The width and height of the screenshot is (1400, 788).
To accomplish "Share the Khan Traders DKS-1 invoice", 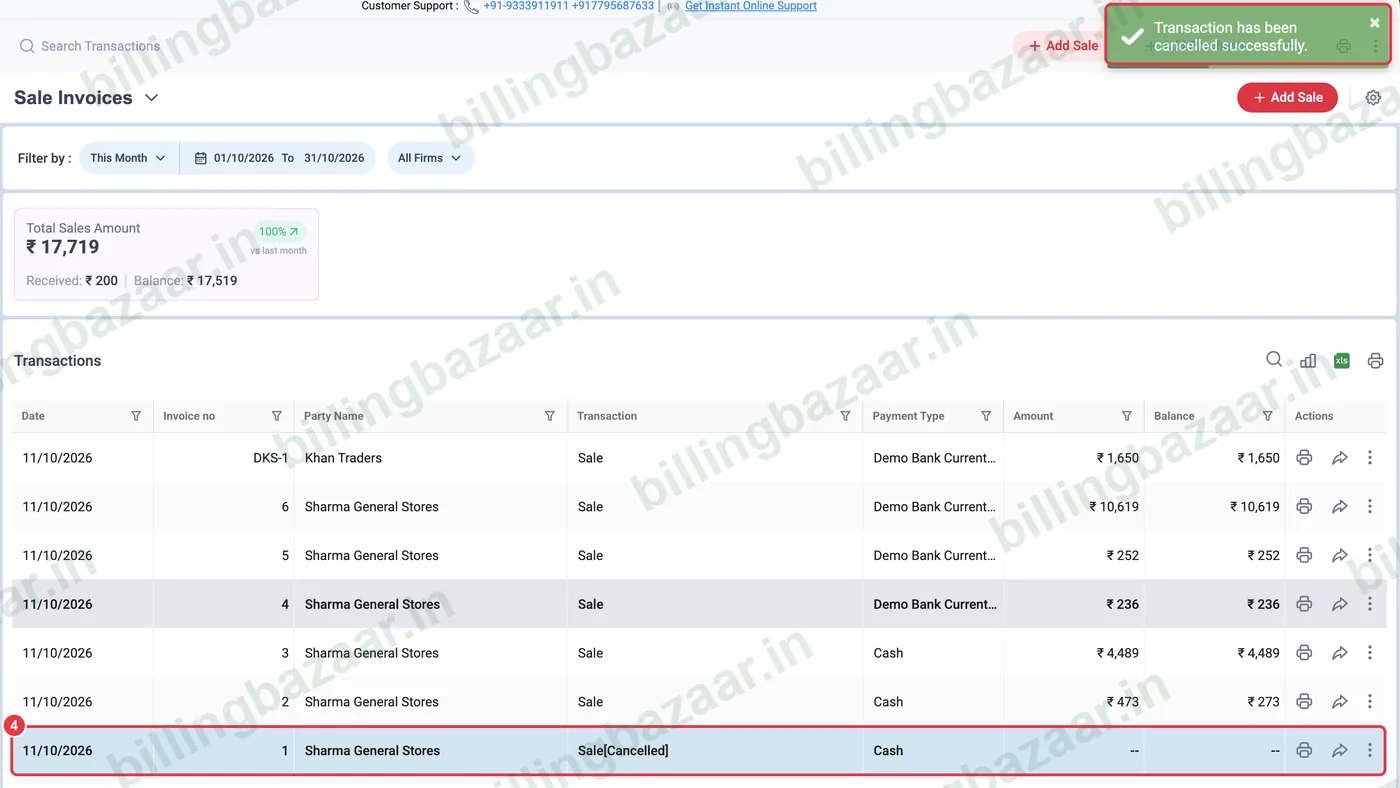I will point(1340,458).
